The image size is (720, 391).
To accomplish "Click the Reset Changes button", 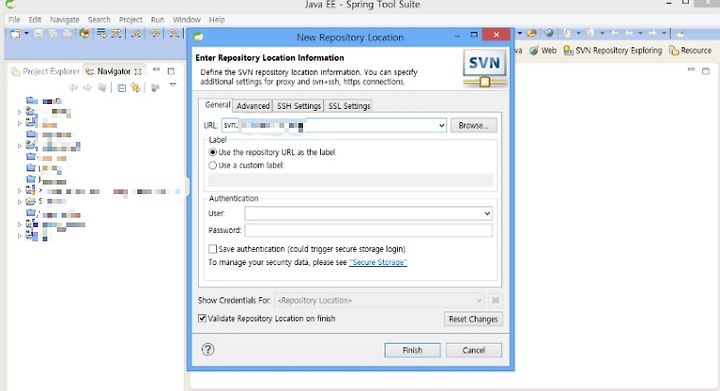I will pyautogui.click(x=473, y=319).
